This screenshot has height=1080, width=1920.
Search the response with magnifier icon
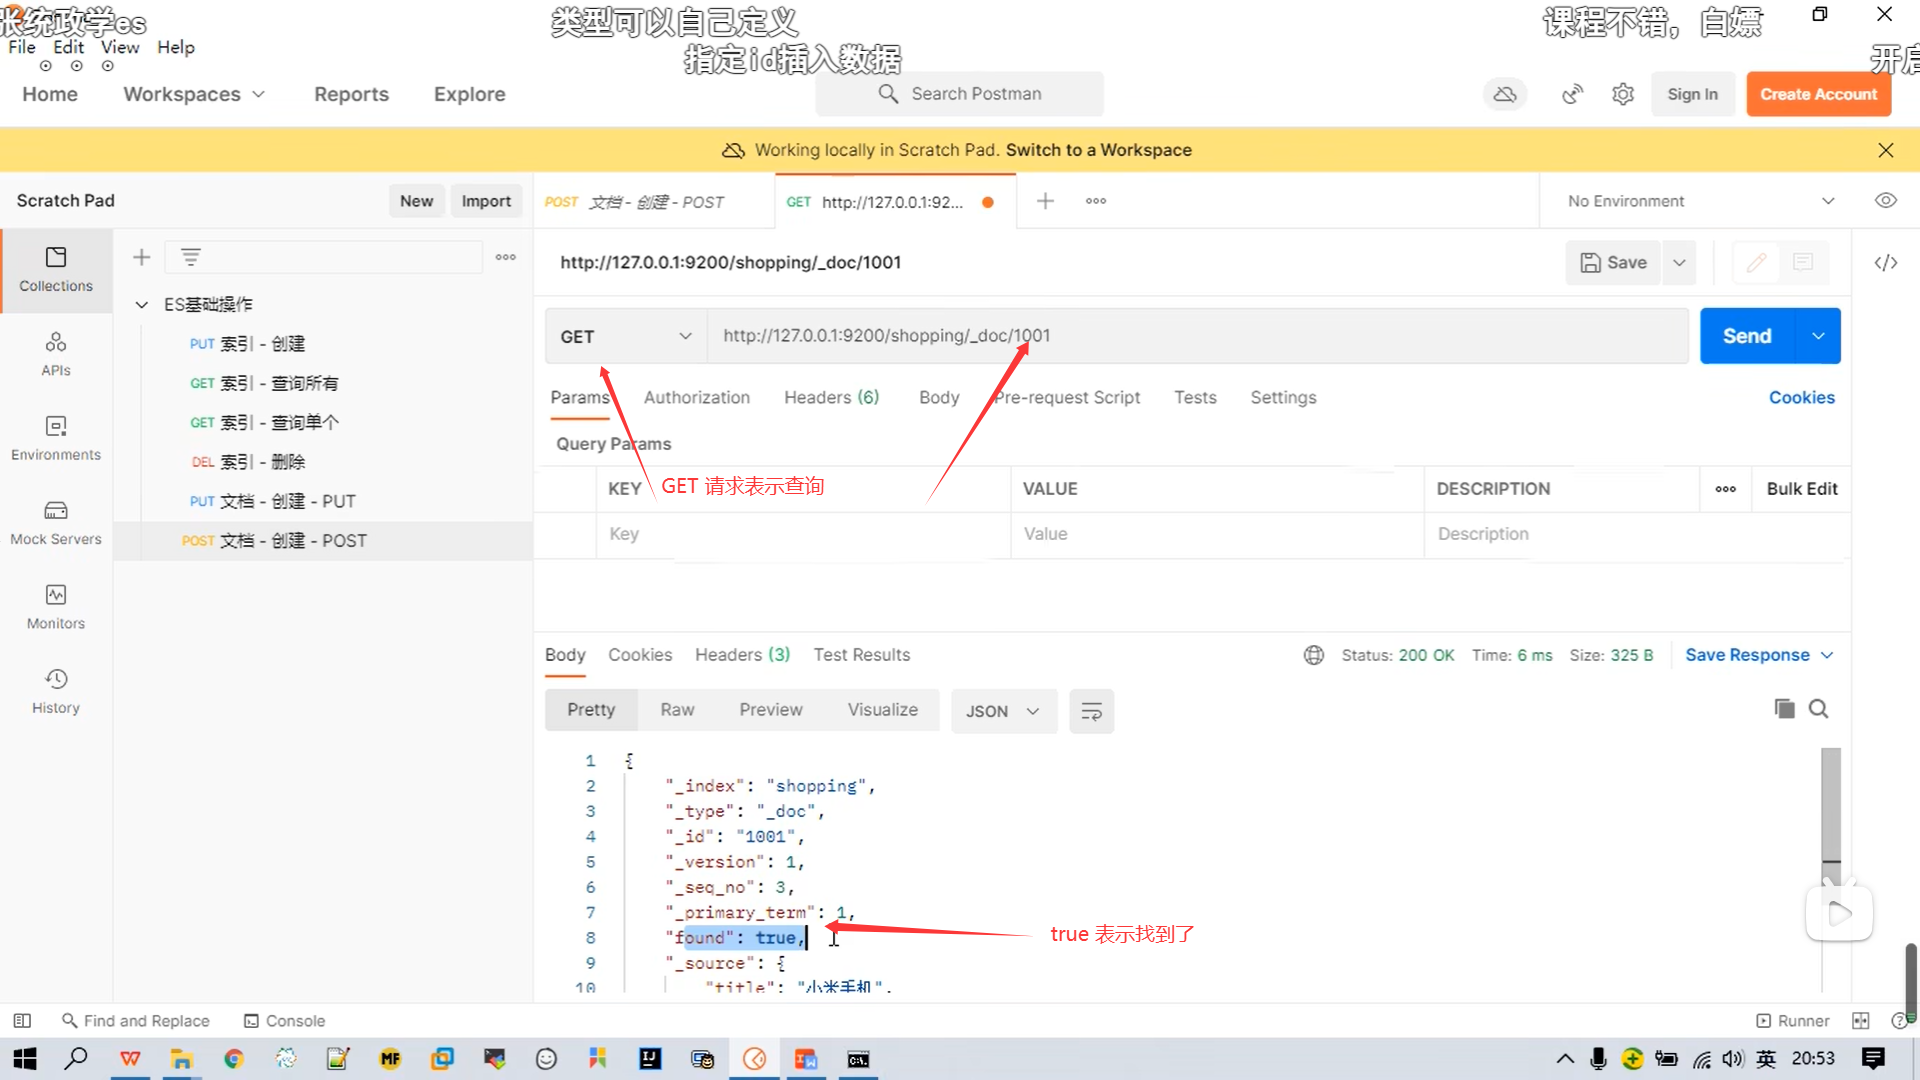point(1819,709)
